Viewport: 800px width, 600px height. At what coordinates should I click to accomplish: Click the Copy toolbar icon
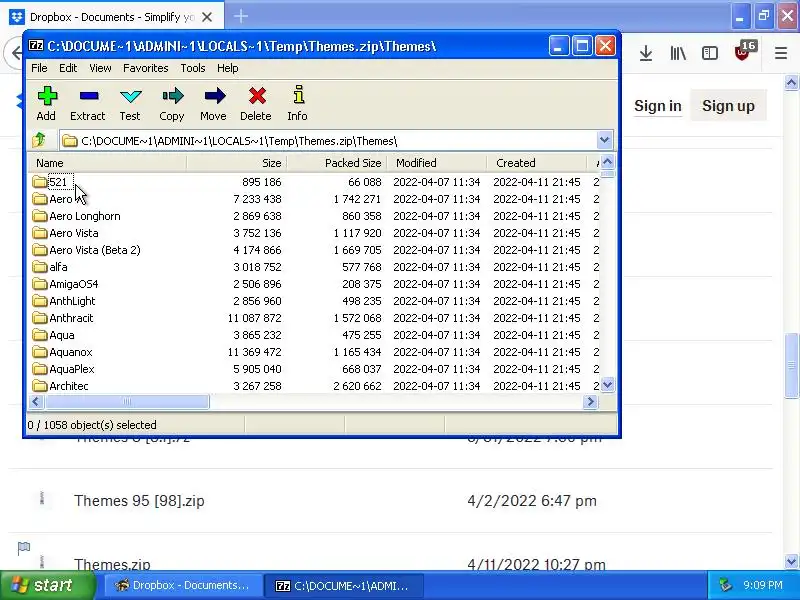(x=172, y=96)
